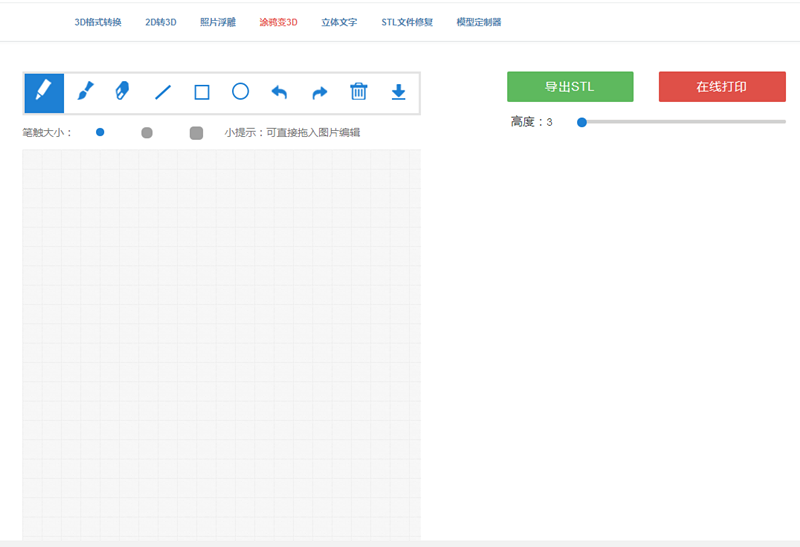This screenshot has width=800, height=547.
Task: Select the straight line tool
Action: pos(163,92)
